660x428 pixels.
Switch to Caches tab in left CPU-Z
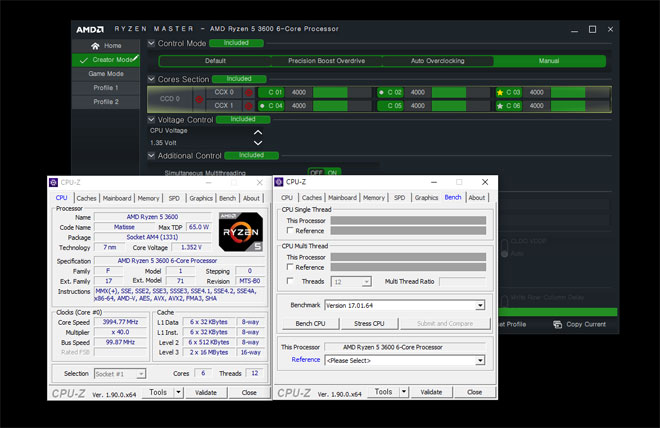point(86,198)
